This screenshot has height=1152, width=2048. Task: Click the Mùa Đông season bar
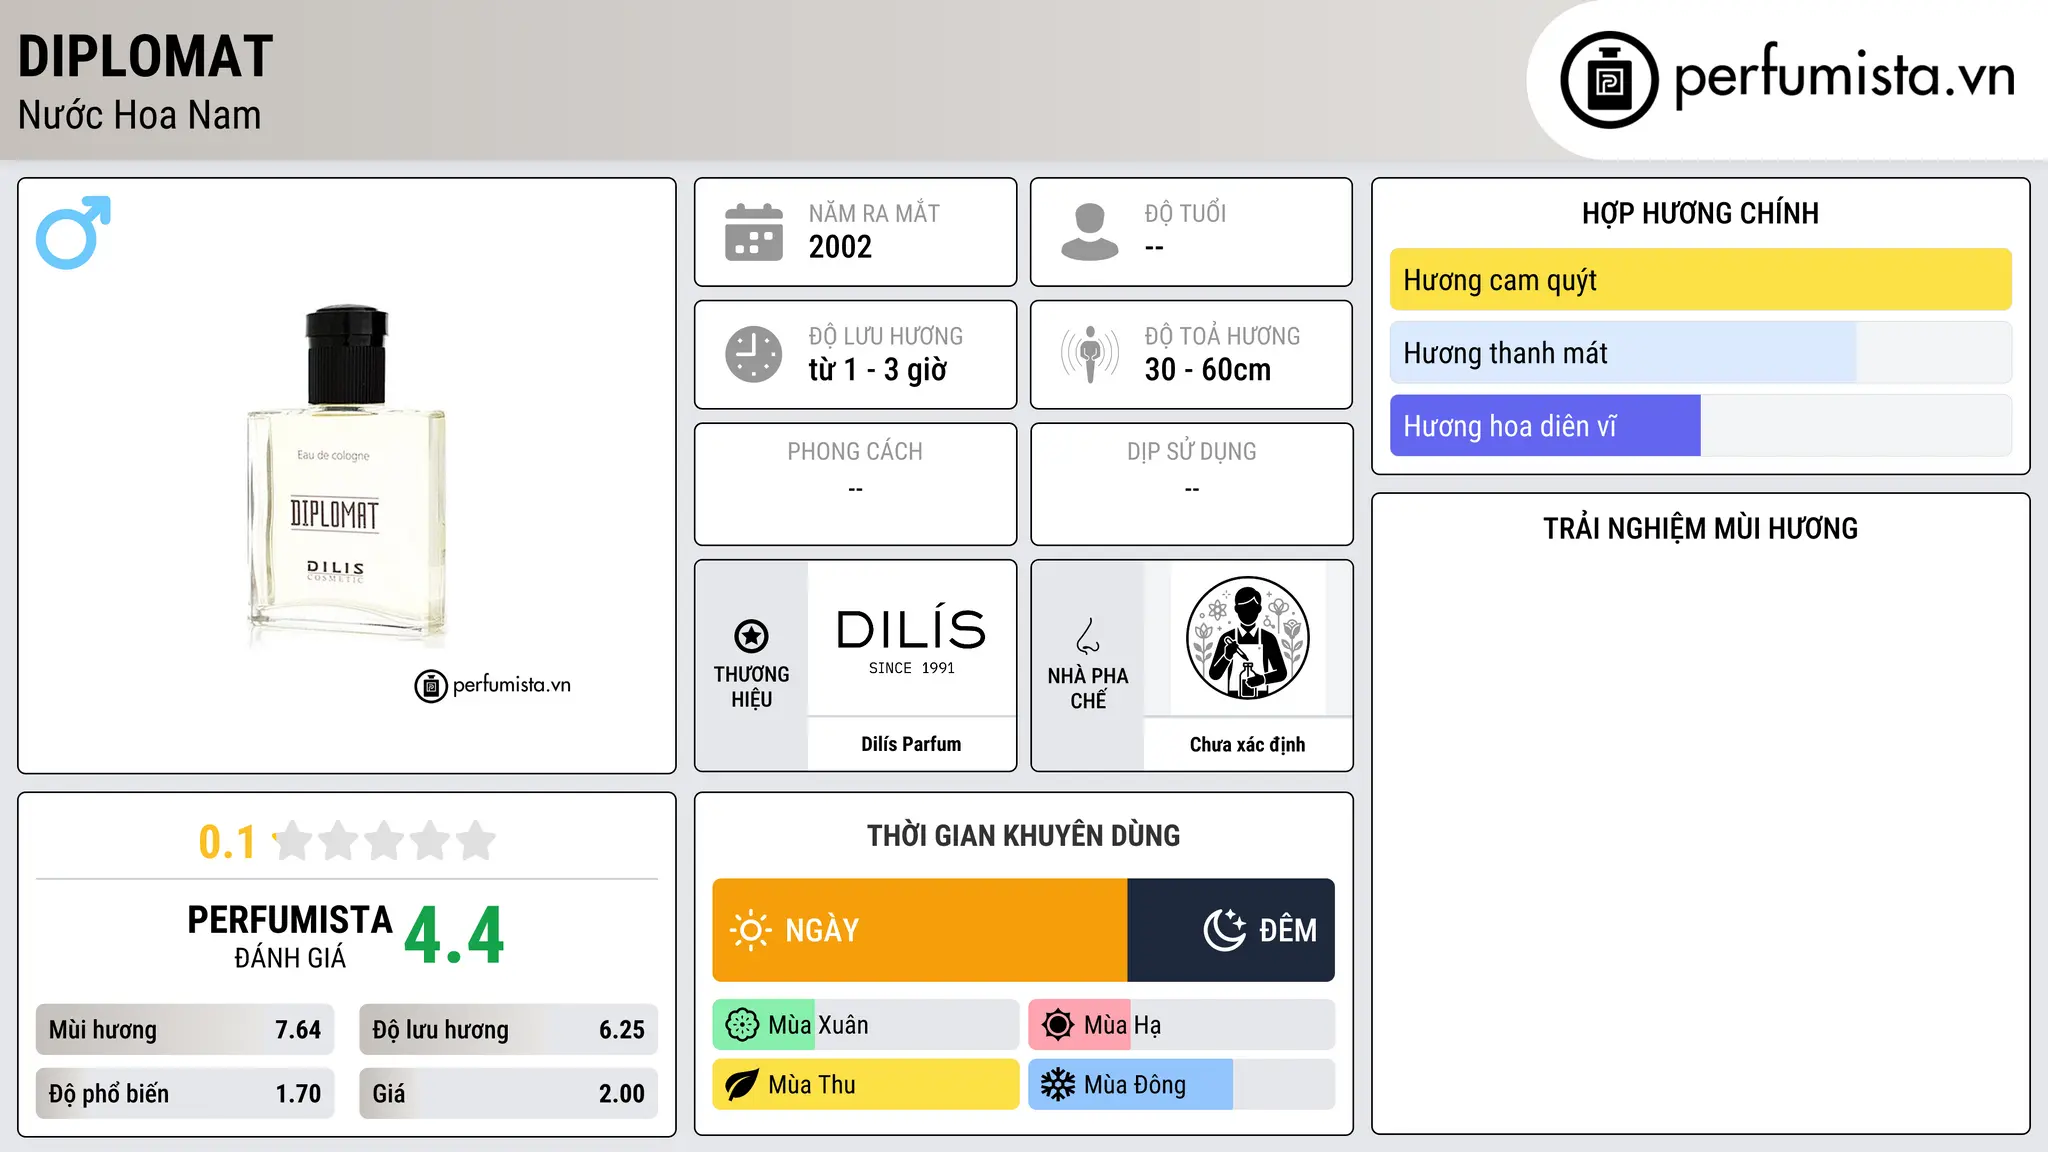pyautogui.click(x=1182, y=1085)
